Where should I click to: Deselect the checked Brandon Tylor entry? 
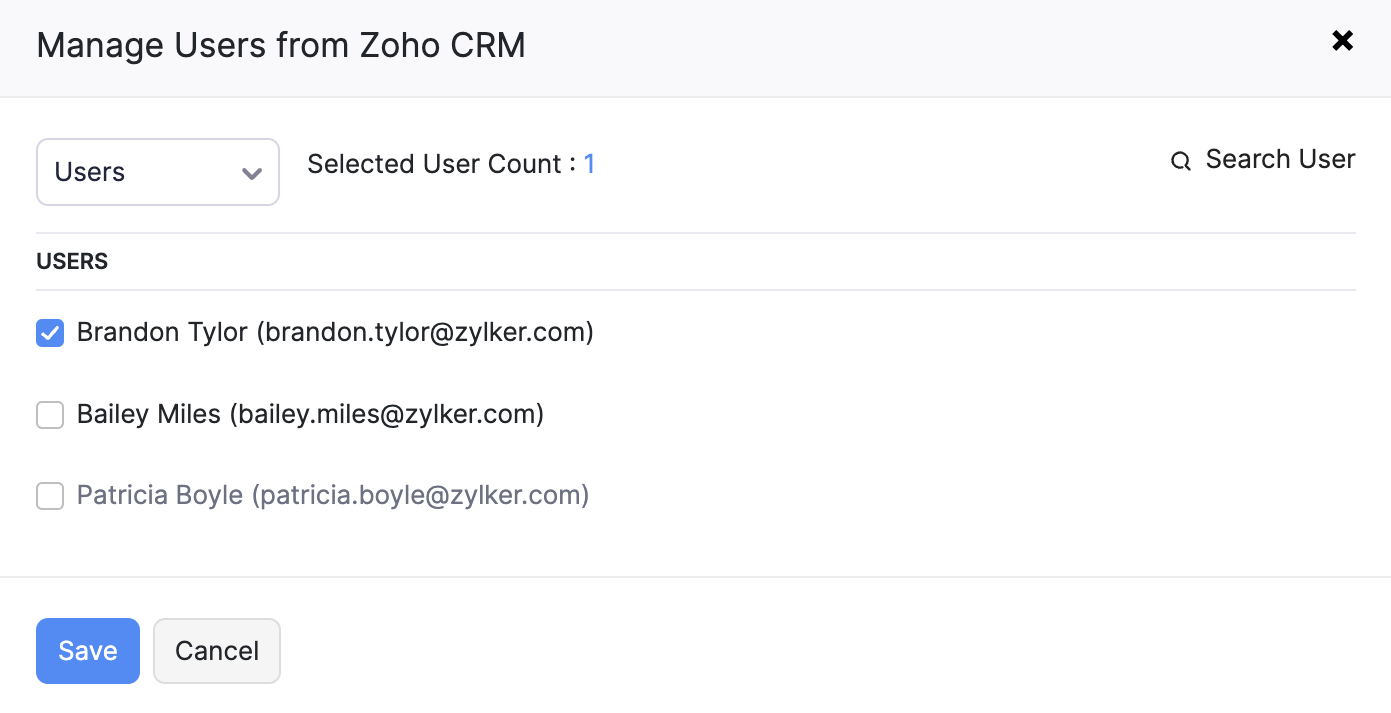[49, 332]
